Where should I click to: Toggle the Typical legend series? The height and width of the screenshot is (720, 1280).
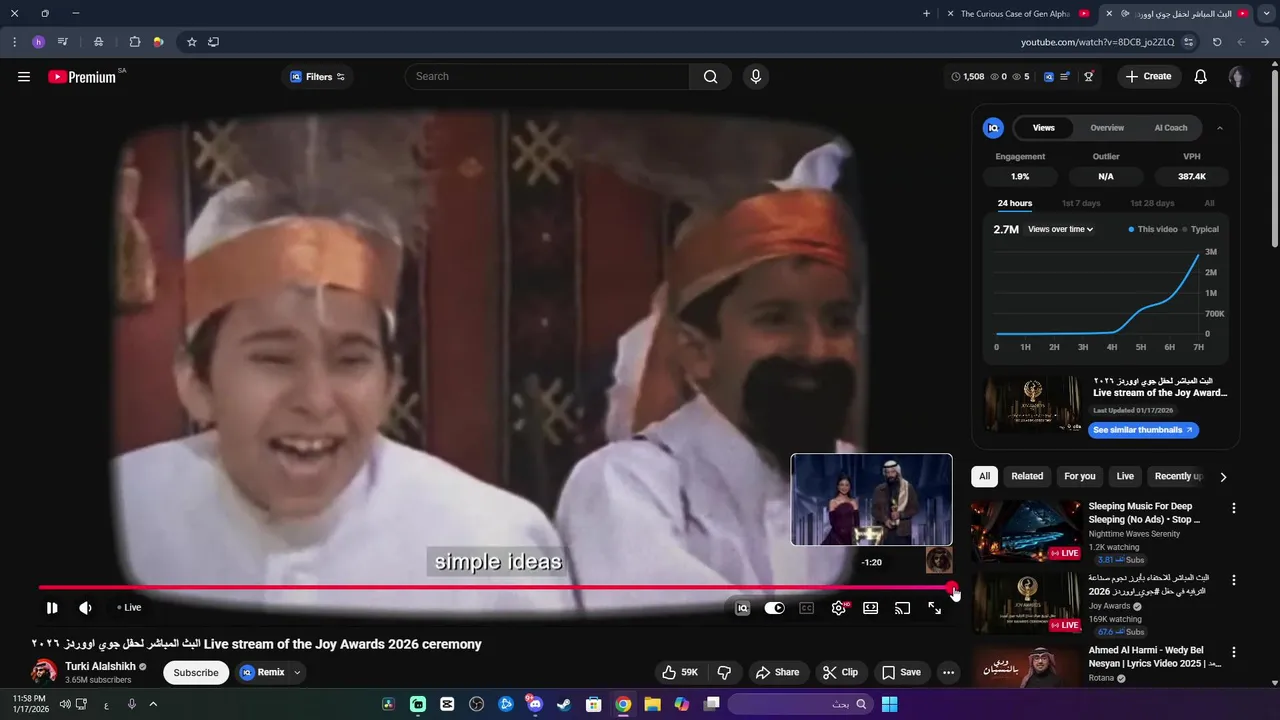[1200, 230]
